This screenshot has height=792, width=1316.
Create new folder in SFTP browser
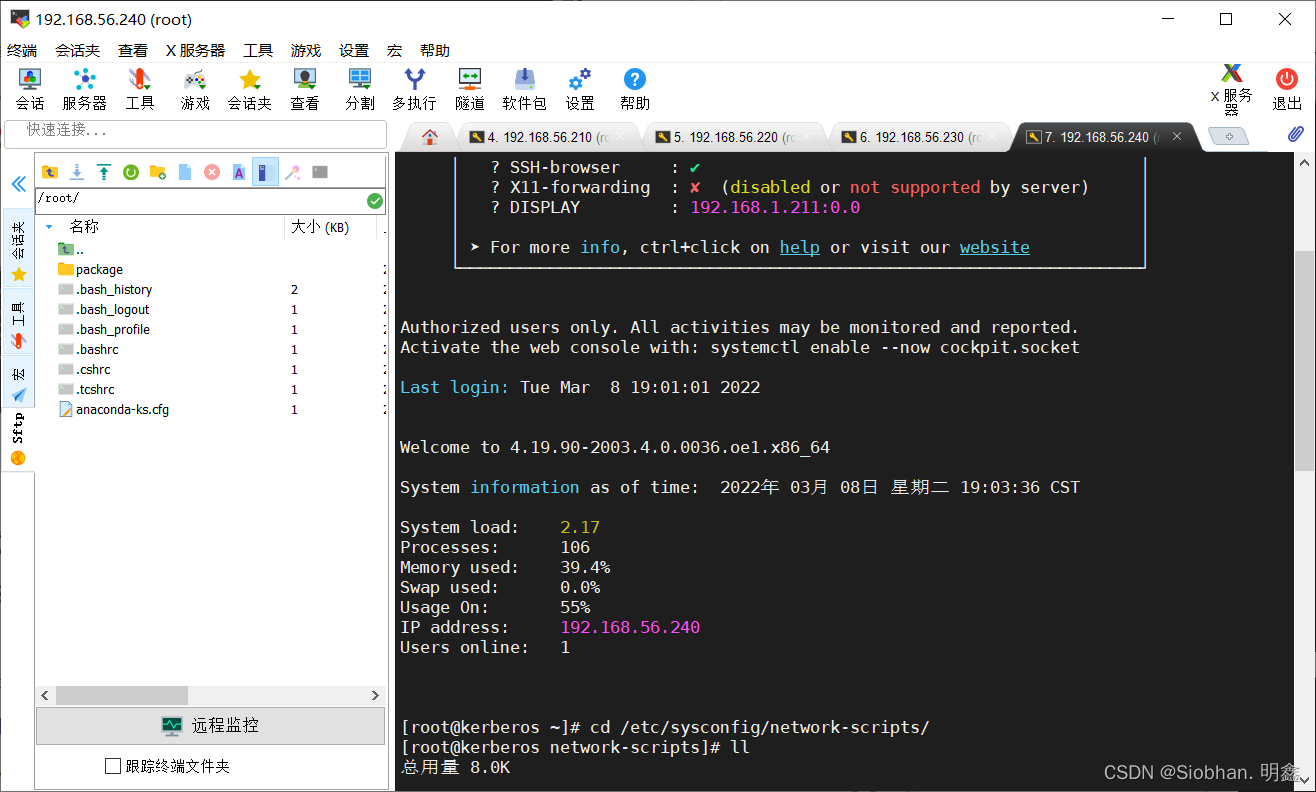[158, 172]
